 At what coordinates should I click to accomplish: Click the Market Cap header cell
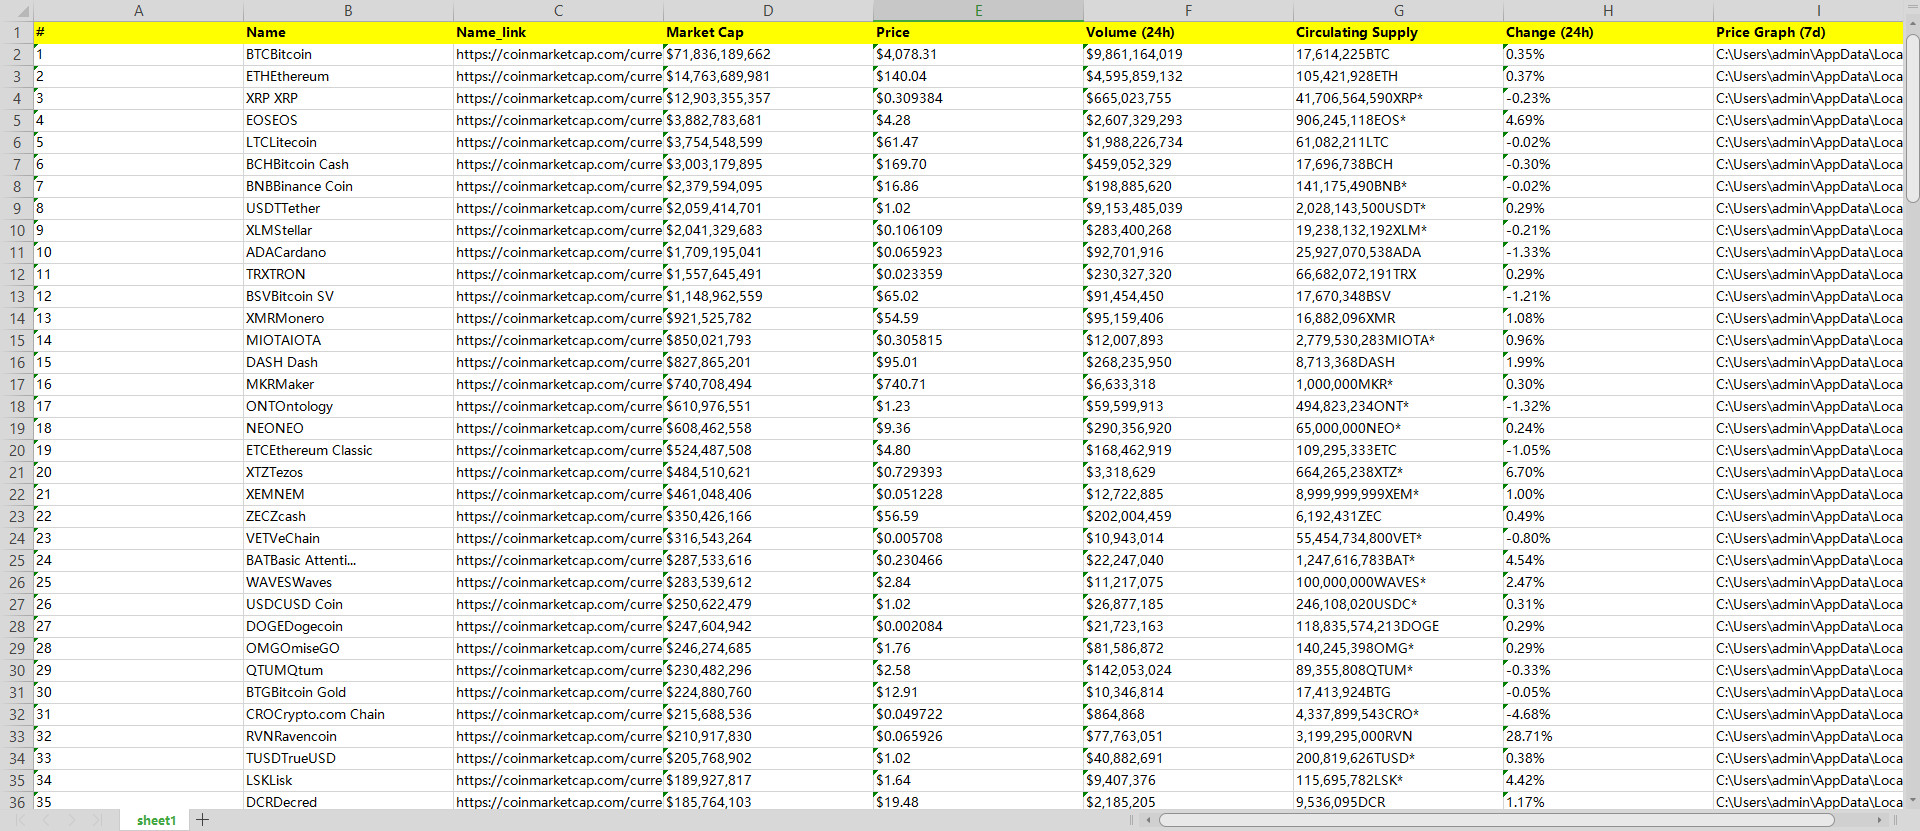point(768,32)
